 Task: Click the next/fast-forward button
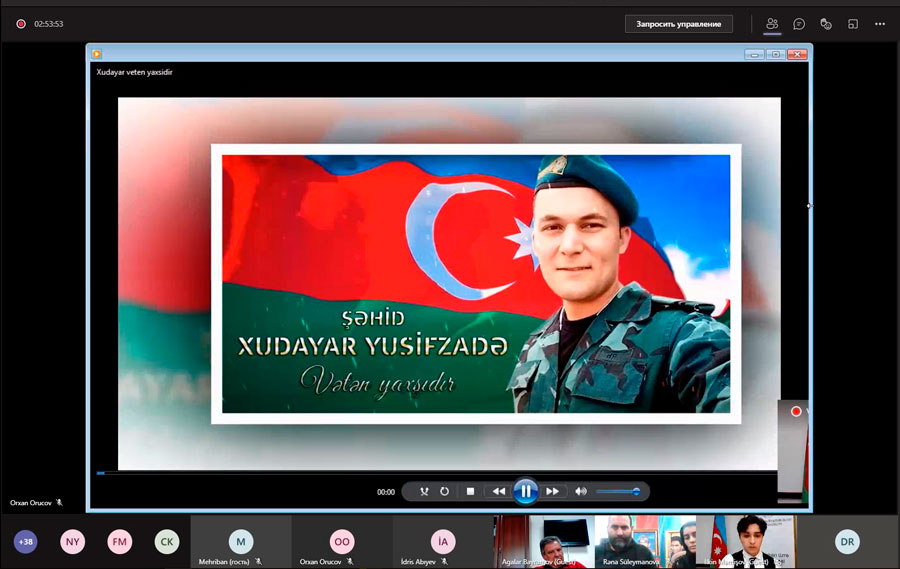pos(552,491)
